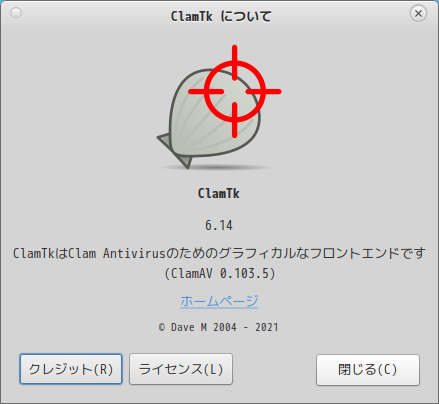
Task: Click the ClamAV 0.103.5 version text
Action: coord(220,274)
